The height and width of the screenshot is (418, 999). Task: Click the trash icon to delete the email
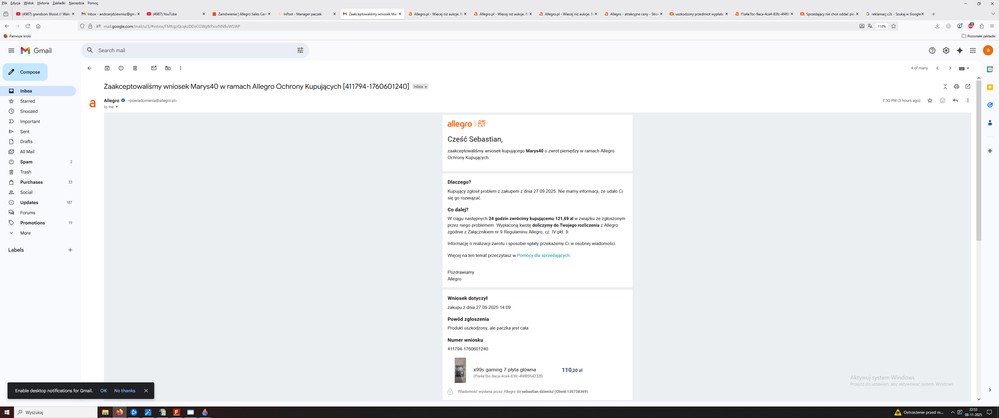tap(136, 68)
